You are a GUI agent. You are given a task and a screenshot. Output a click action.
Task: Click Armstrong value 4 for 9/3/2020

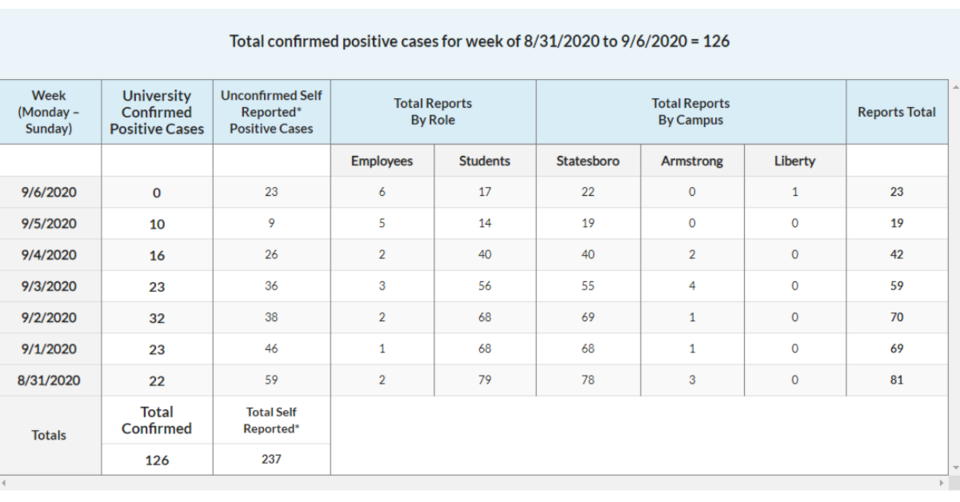[692, 285]
